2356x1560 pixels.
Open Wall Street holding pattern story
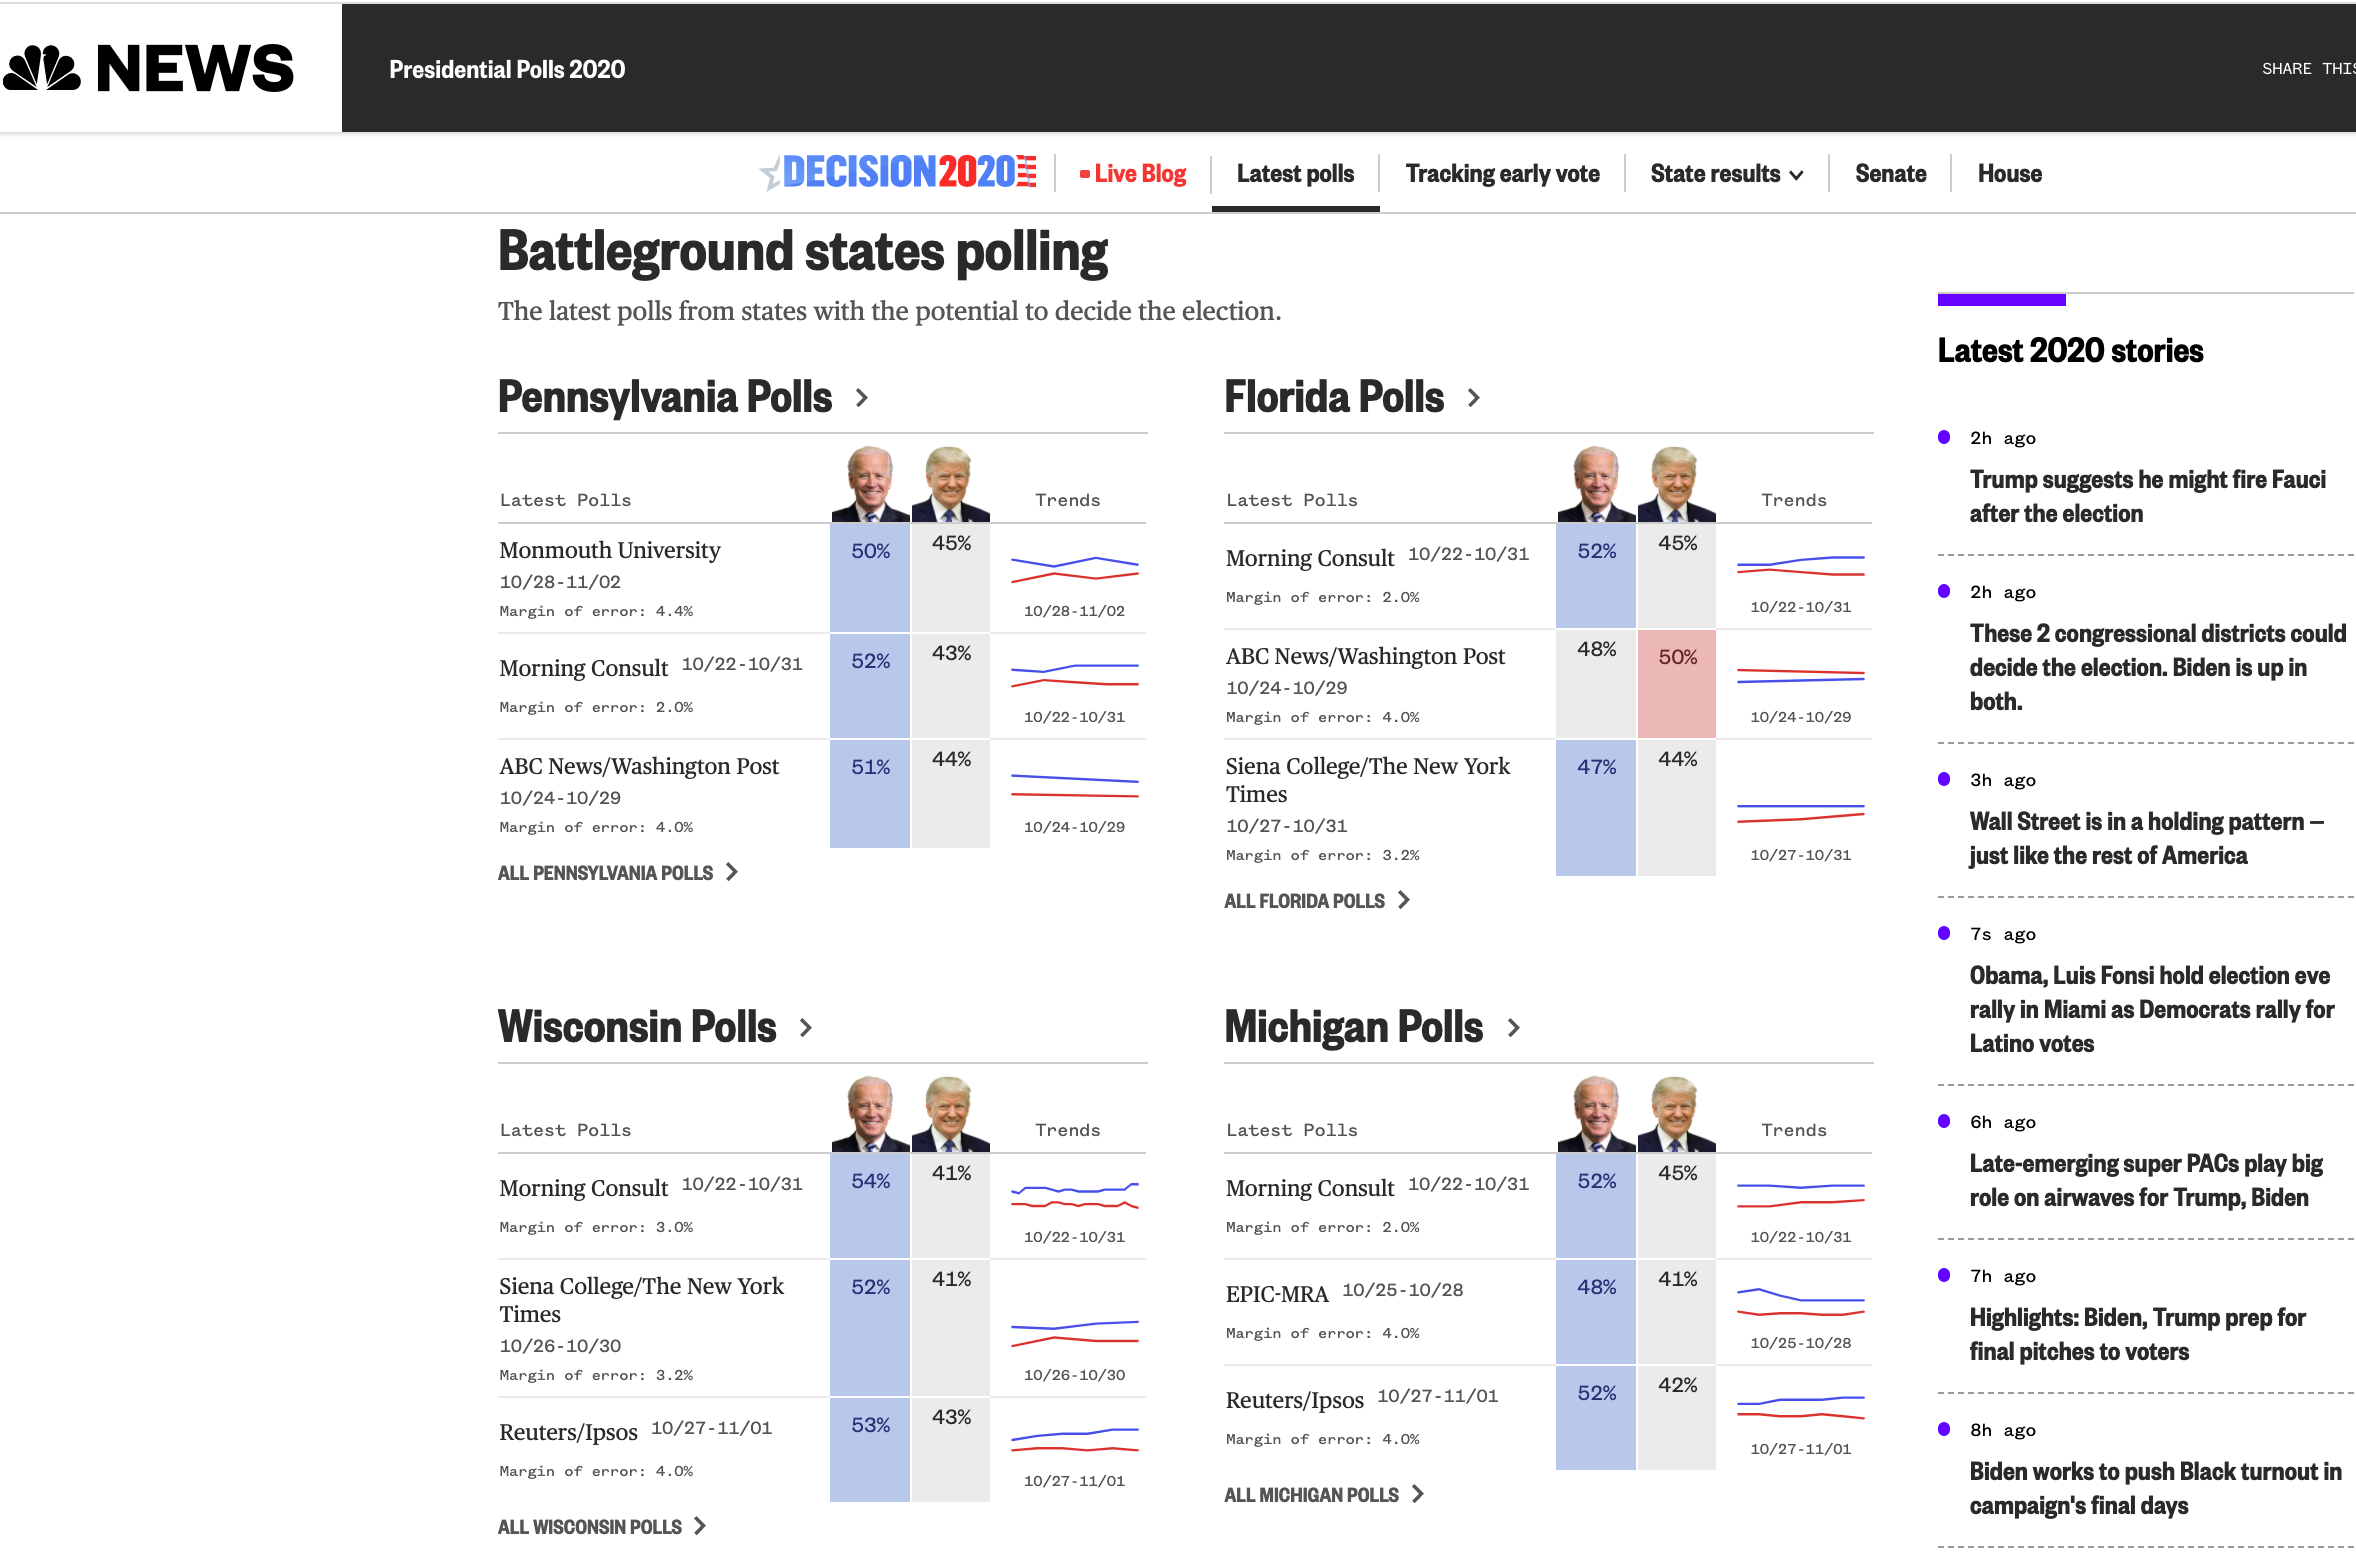(x=2146, y=839)
